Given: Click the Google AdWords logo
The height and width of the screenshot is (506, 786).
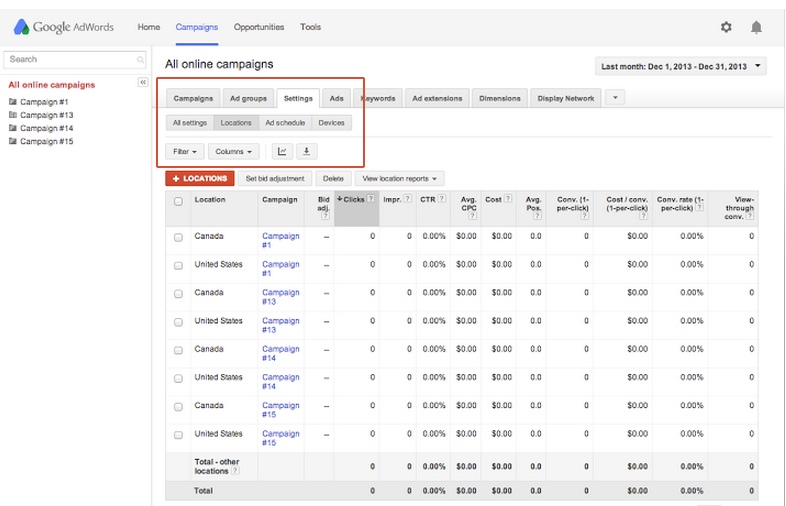Looking at the screenshot, I should (63, 27).
